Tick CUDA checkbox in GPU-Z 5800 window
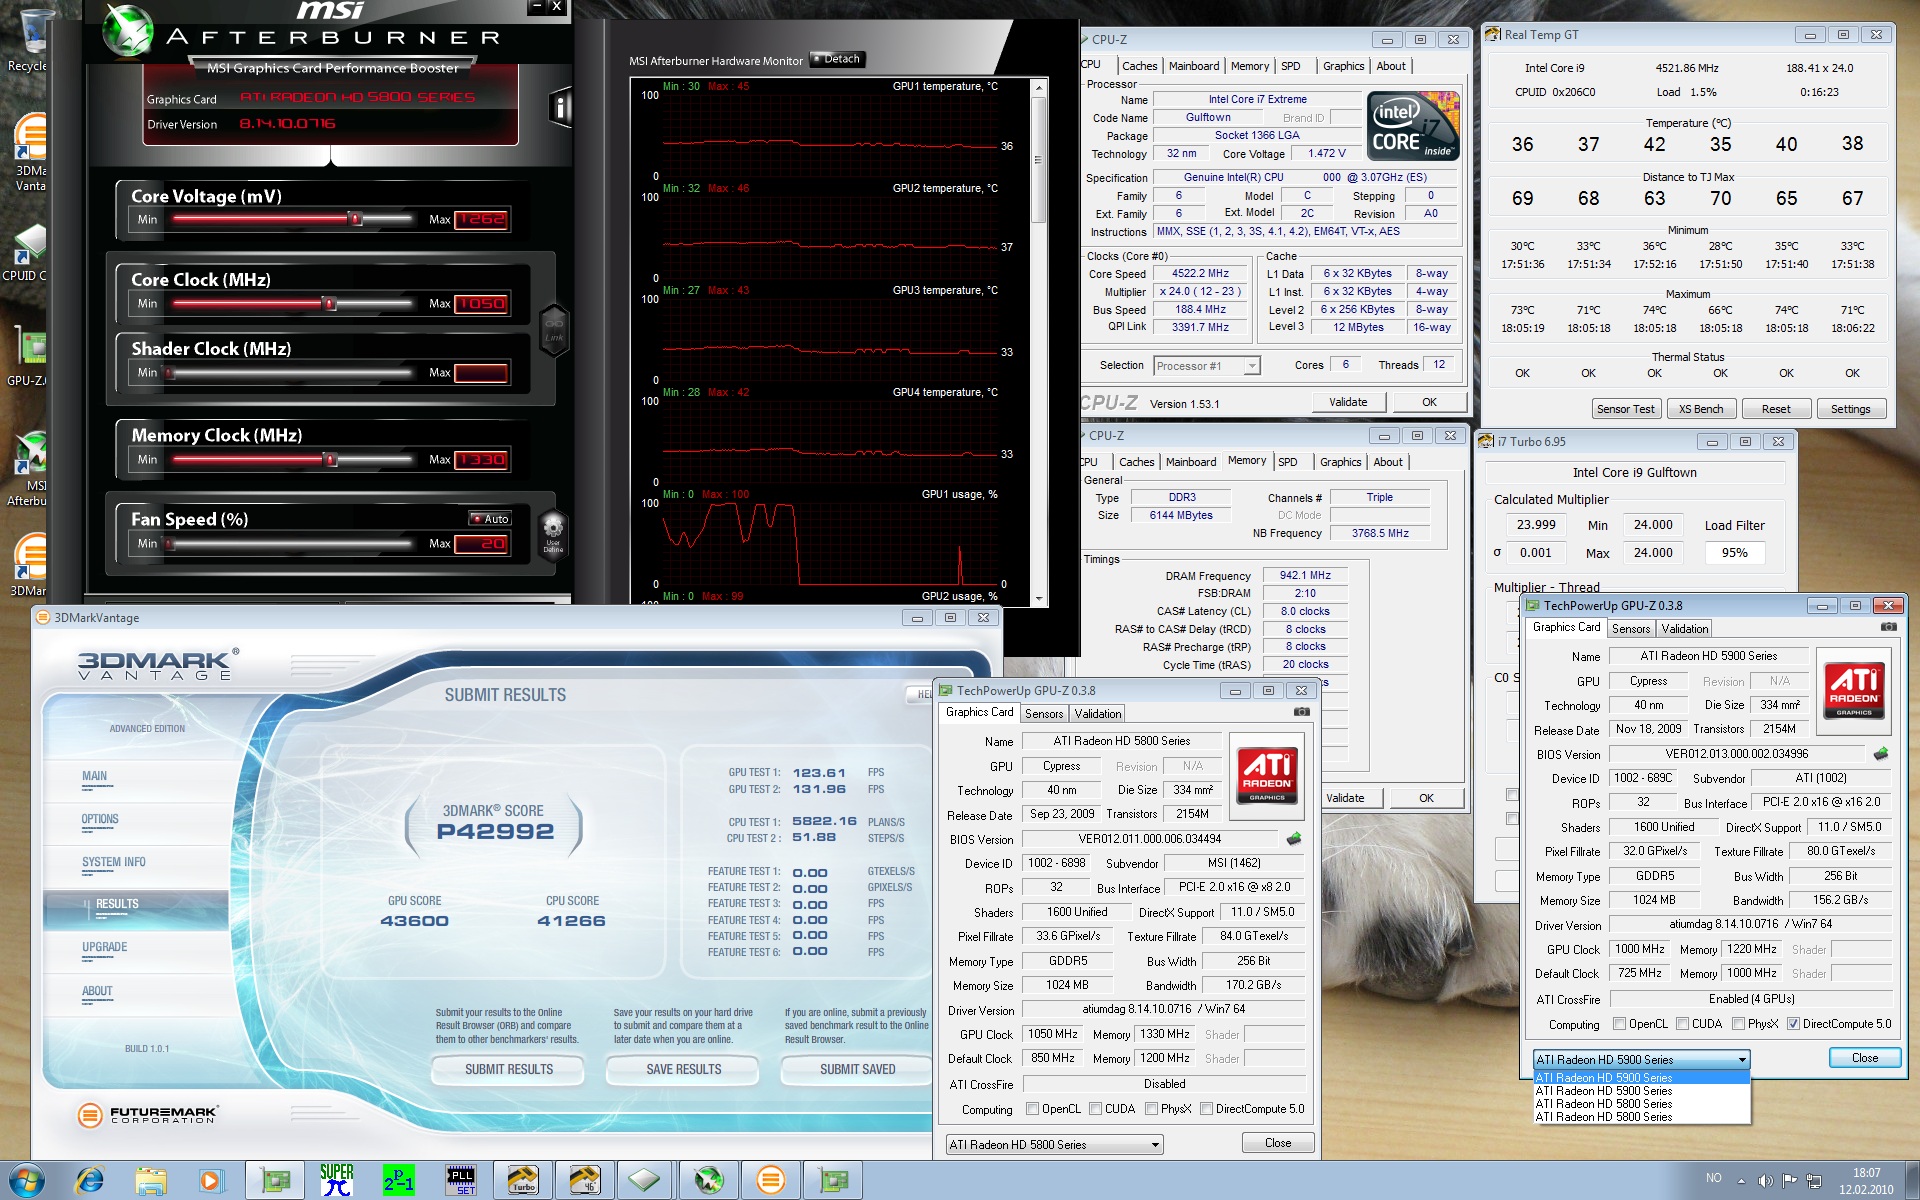 1095,1109
